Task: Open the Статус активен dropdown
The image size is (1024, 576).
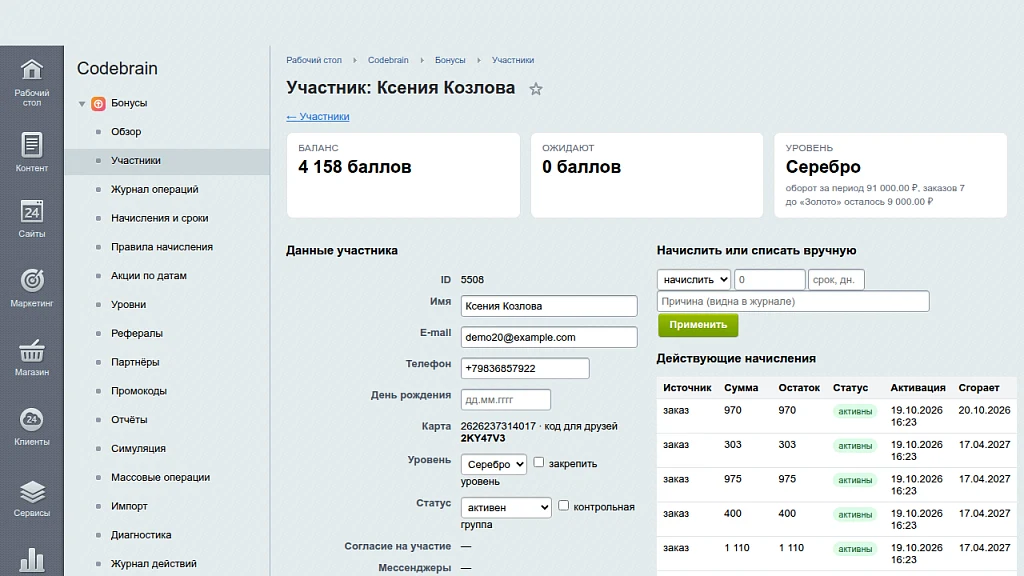Action: pyautogui.click(x=505, y=507)
